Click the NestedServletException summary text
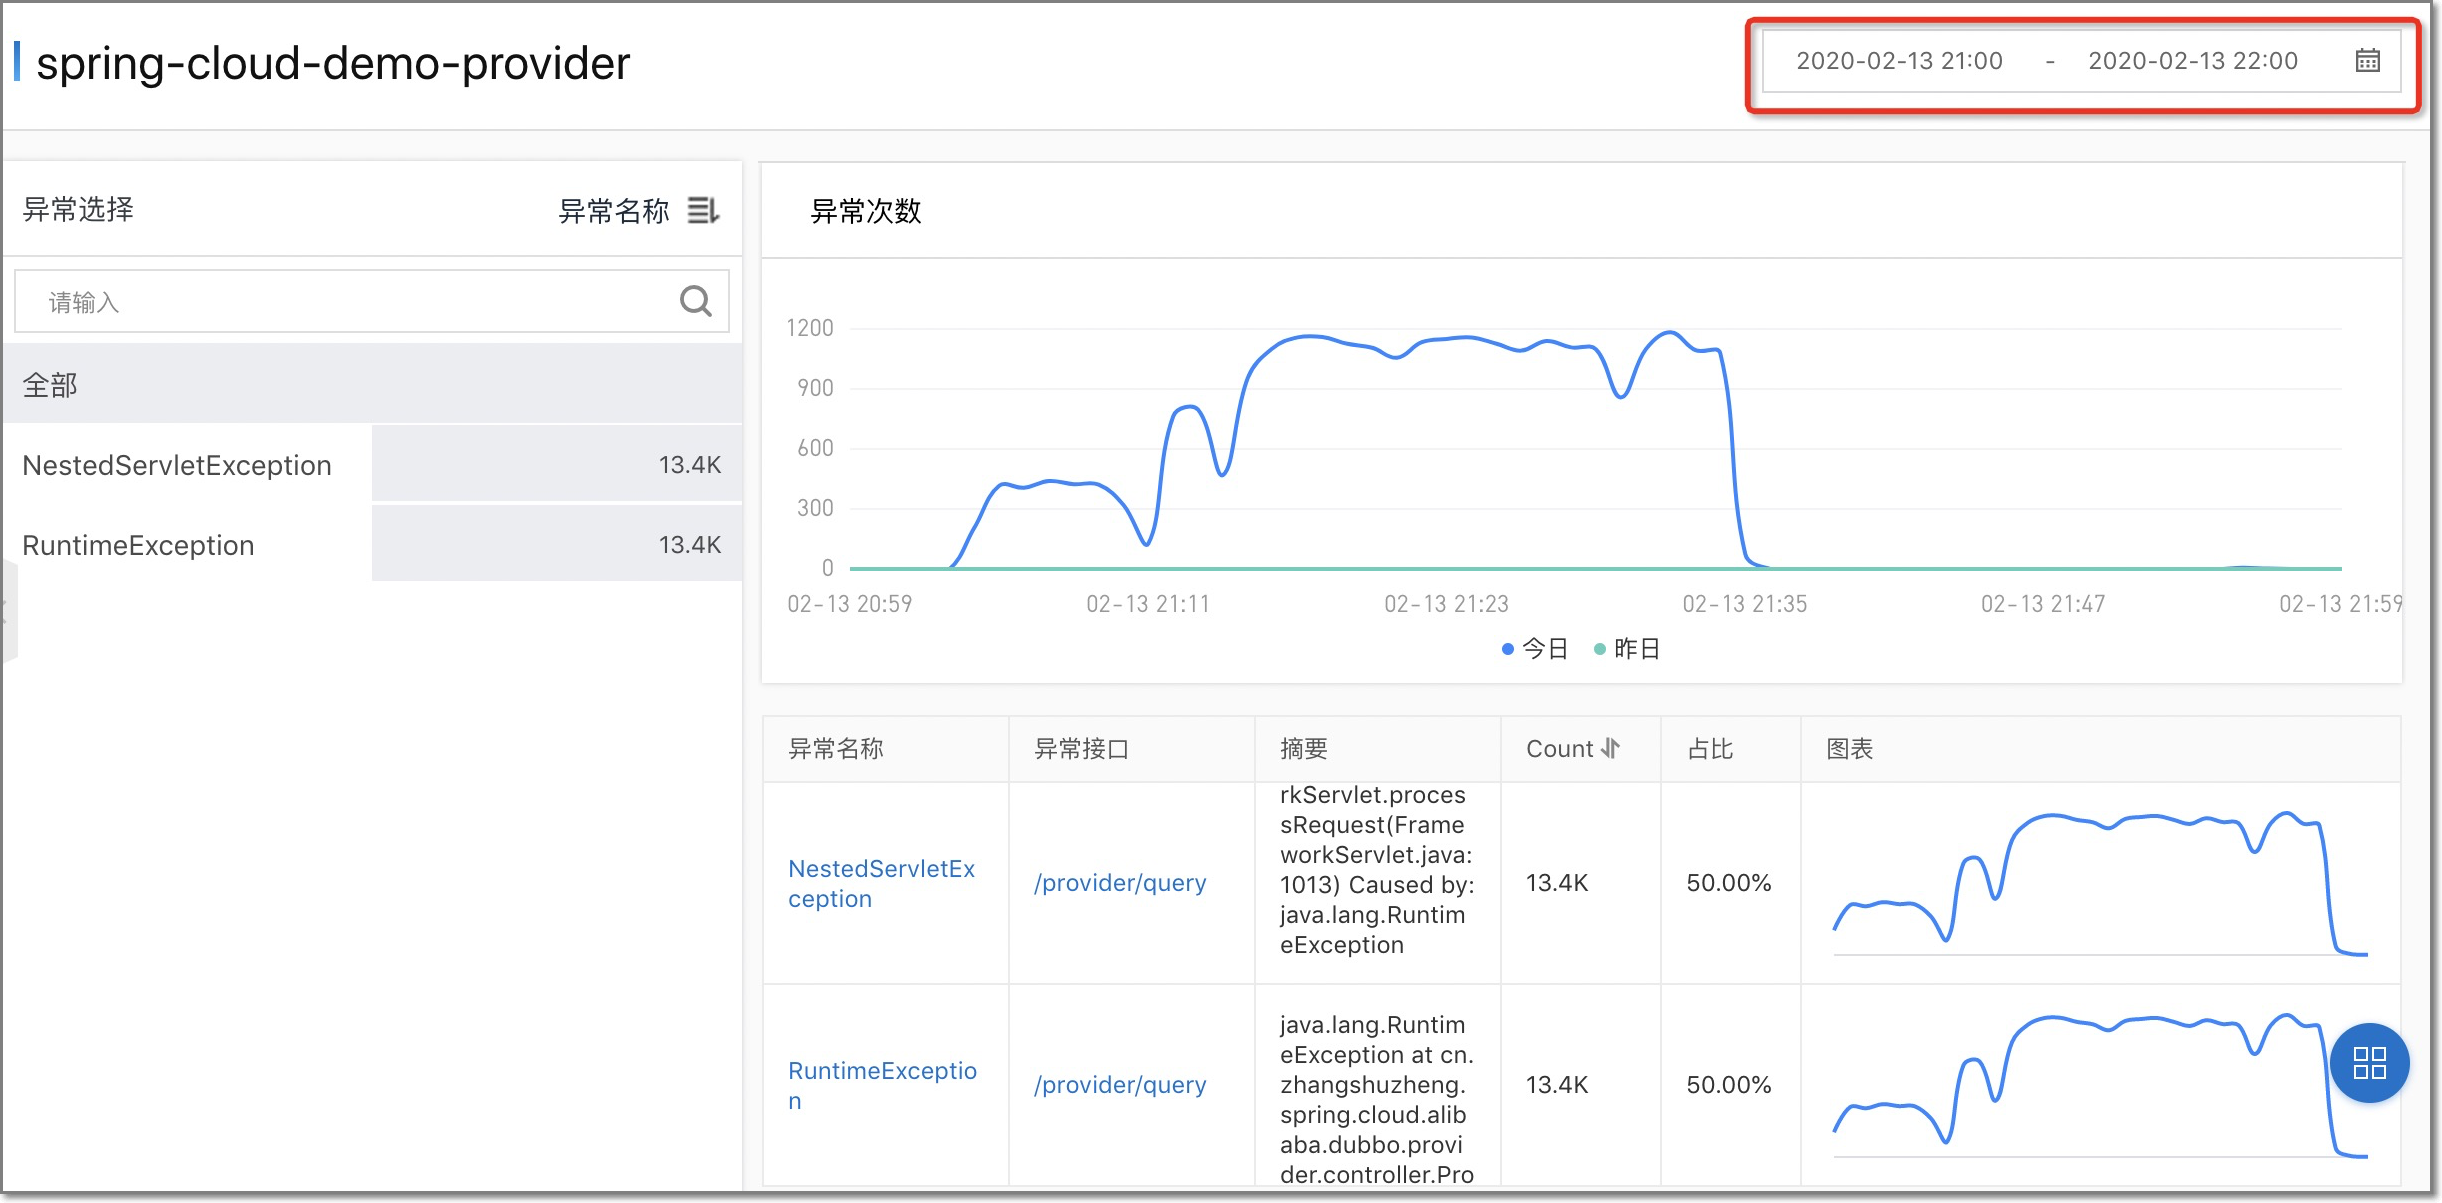The width and height of the screenshot is (2442, 1203). point(1377,869)
